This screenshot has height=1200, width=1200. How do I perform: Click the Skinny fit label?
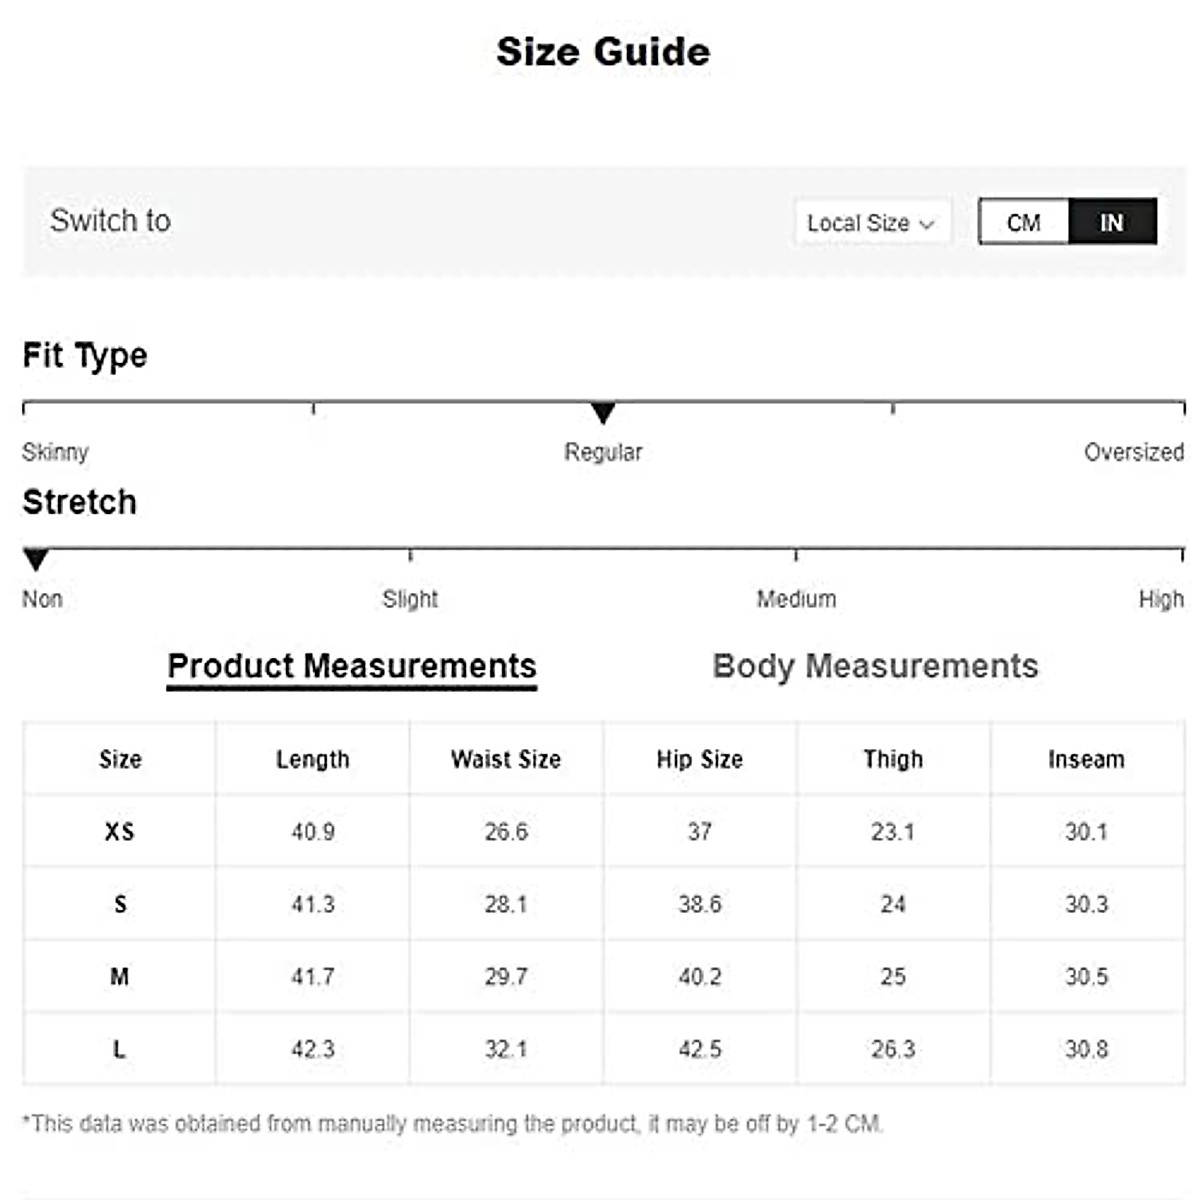56,452
